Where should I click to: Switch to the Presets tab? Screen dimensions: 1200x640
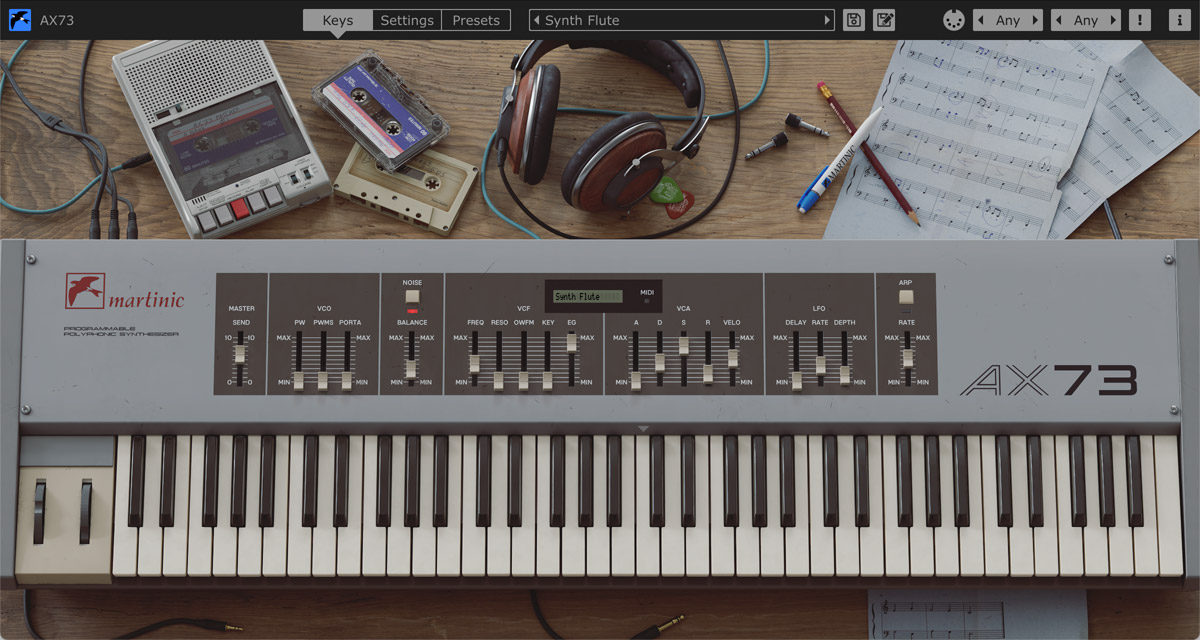[477, 19]
